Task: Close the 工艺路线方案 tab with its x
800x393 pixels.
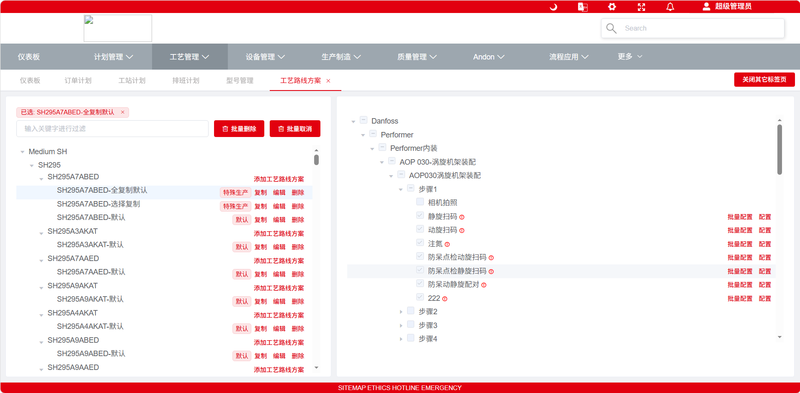Action: point(328,81)
